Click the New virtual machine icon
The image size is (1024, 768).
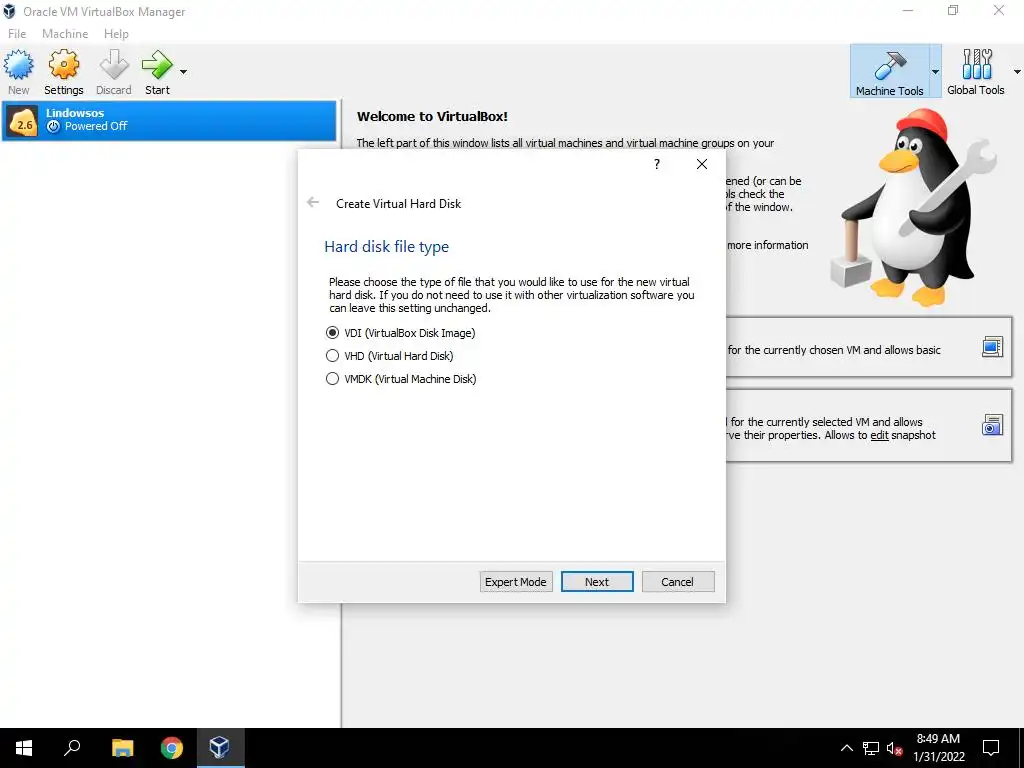18,65
